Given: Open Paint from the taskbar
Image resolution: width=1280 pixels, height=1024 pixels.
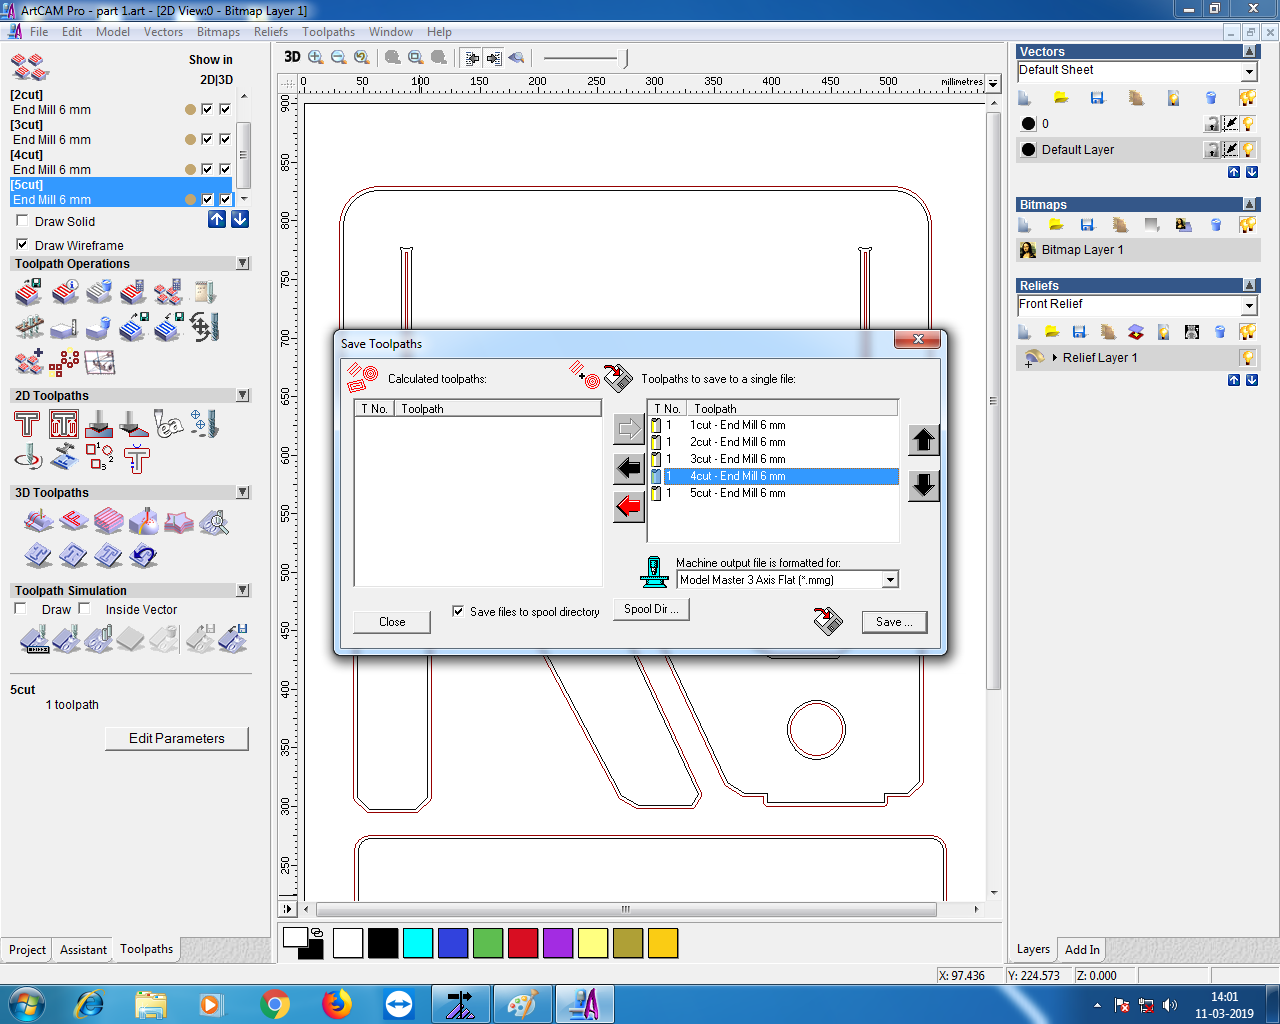Looking at the screenshot, I should 522,1004.
